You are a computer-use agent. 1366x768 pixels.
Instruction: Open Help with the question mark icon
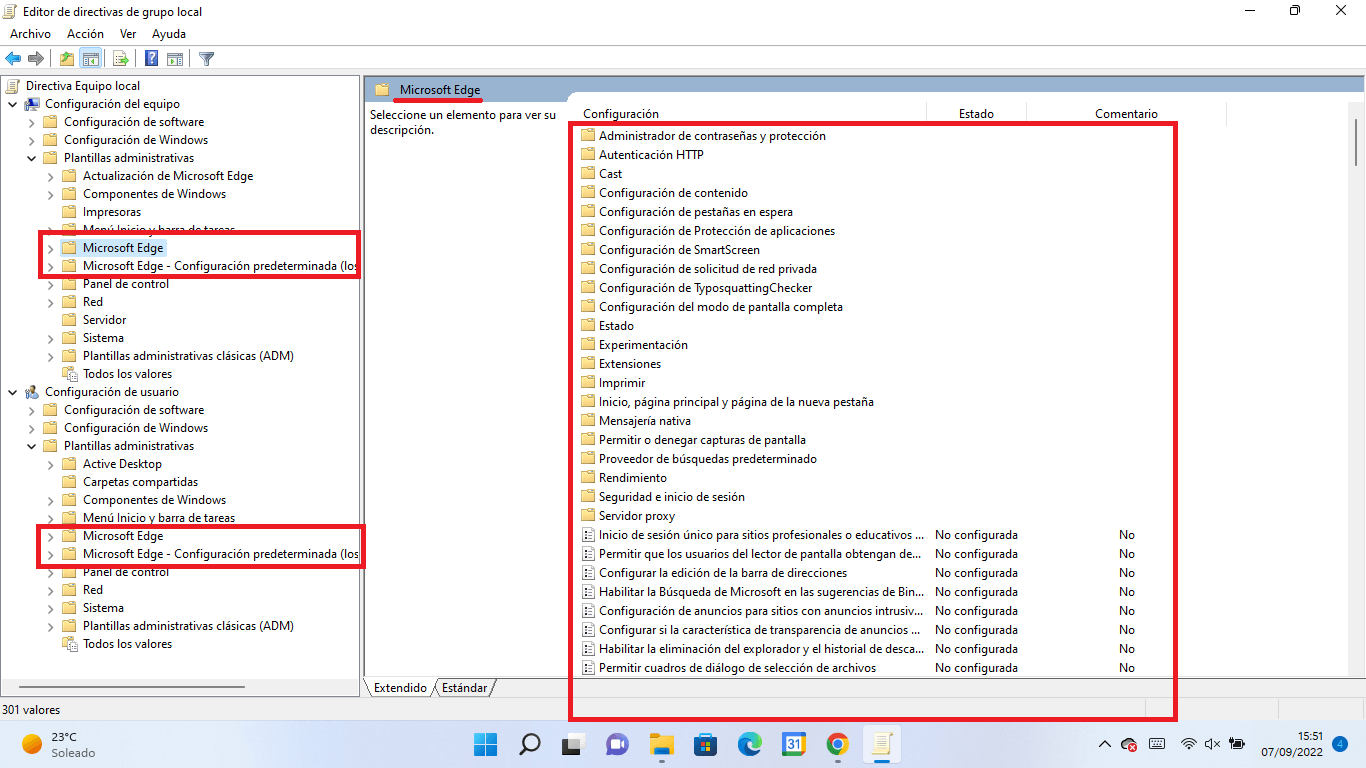[x=152, y=59]
